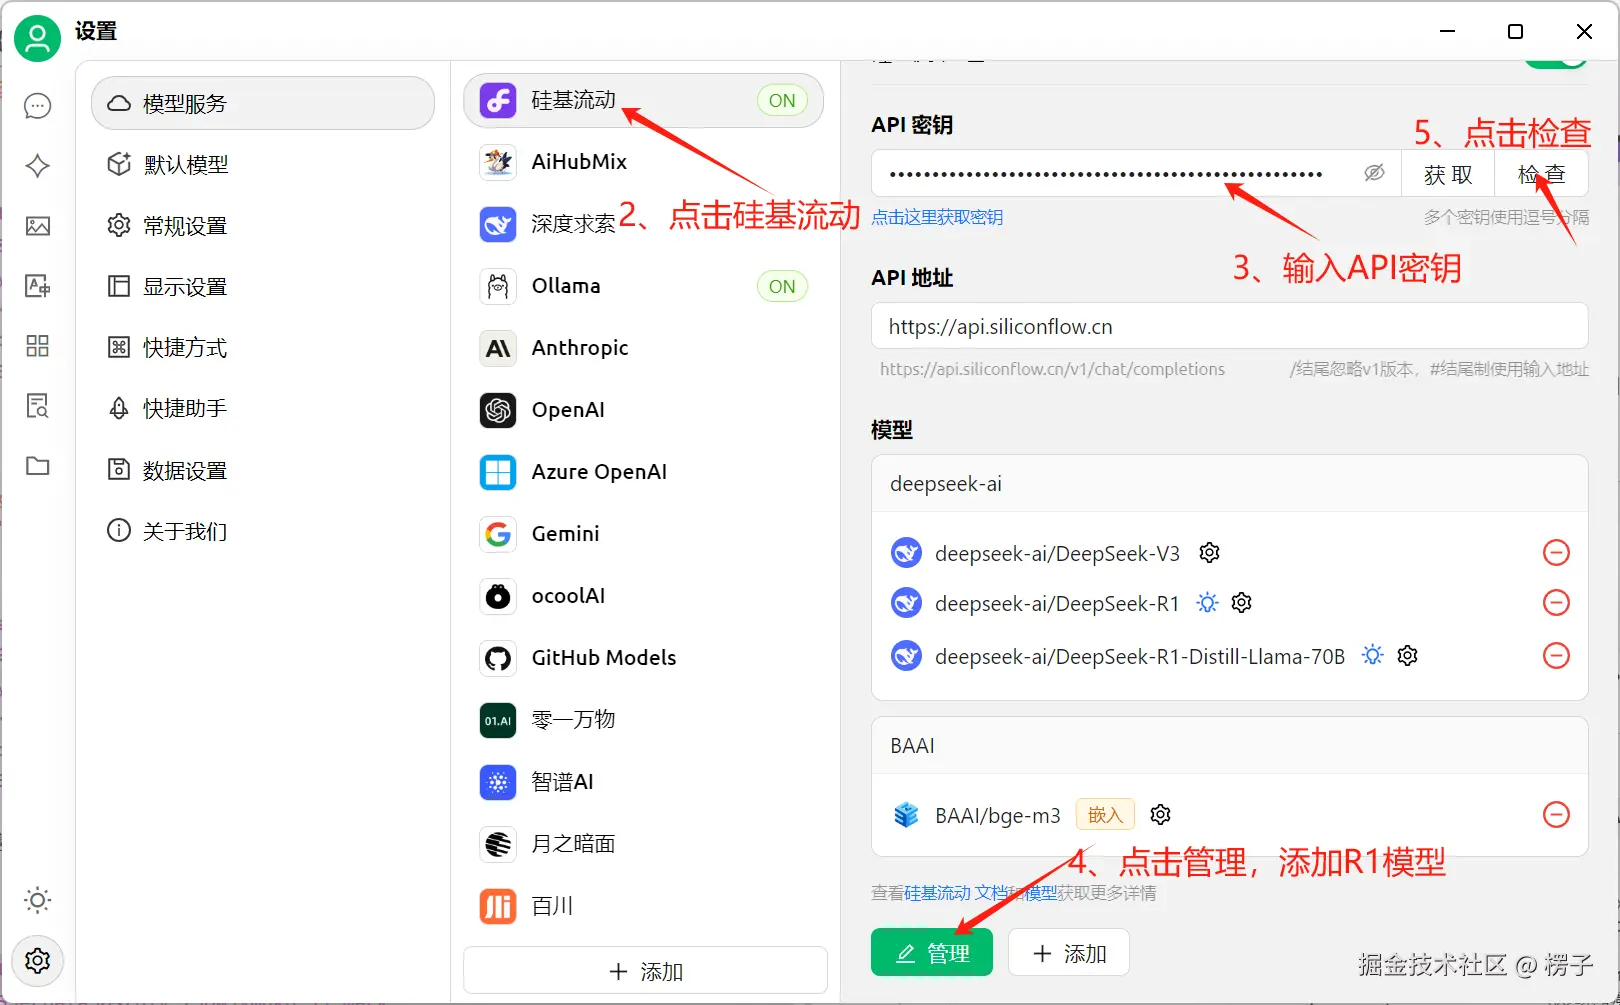This screenshot has height=1005, width=1620.
Task: Select the 零一万物 provider
Action: tap(644, 720)
